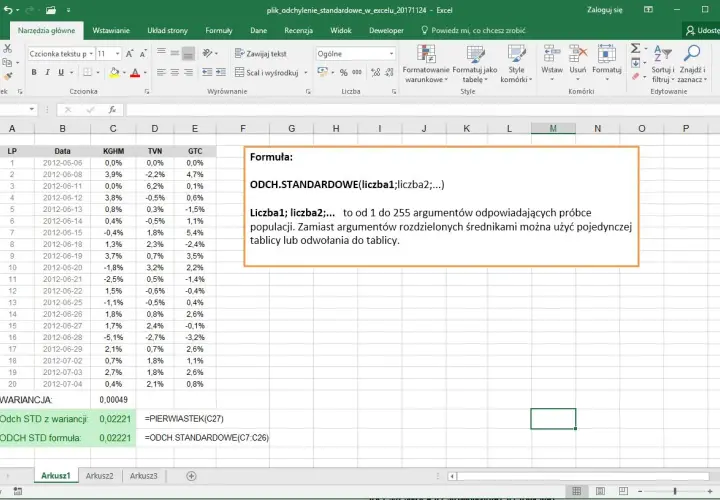
Task: Open Style komórki gallery
Action: click(x=516, y=64)
